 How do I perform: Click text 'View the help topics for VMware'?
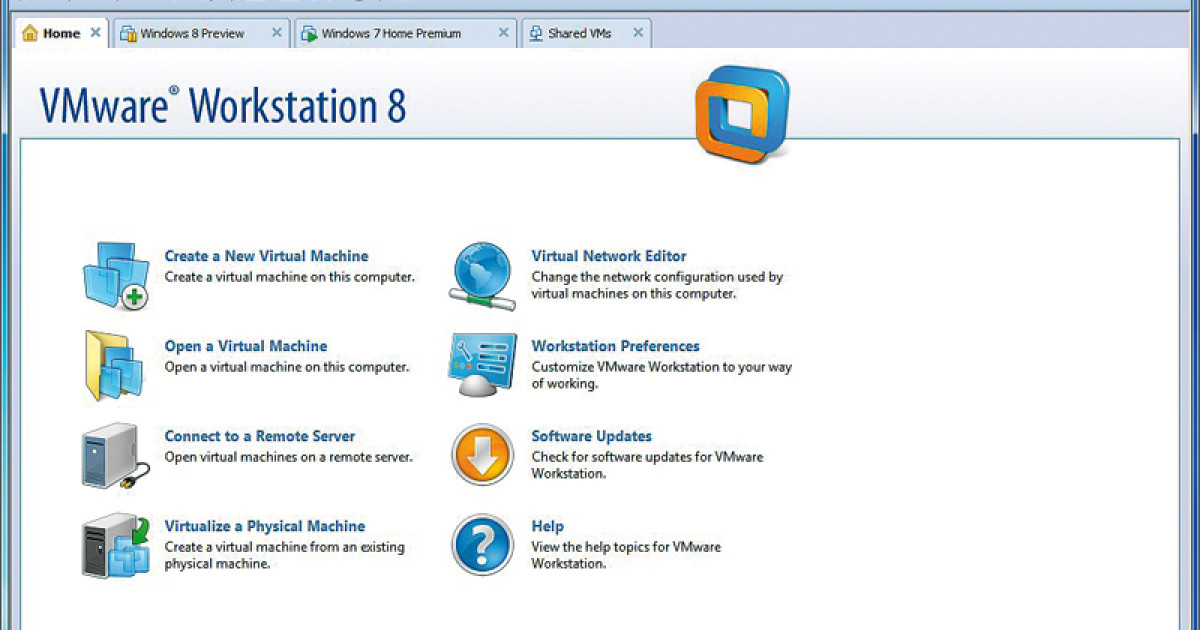click(626, 547)
